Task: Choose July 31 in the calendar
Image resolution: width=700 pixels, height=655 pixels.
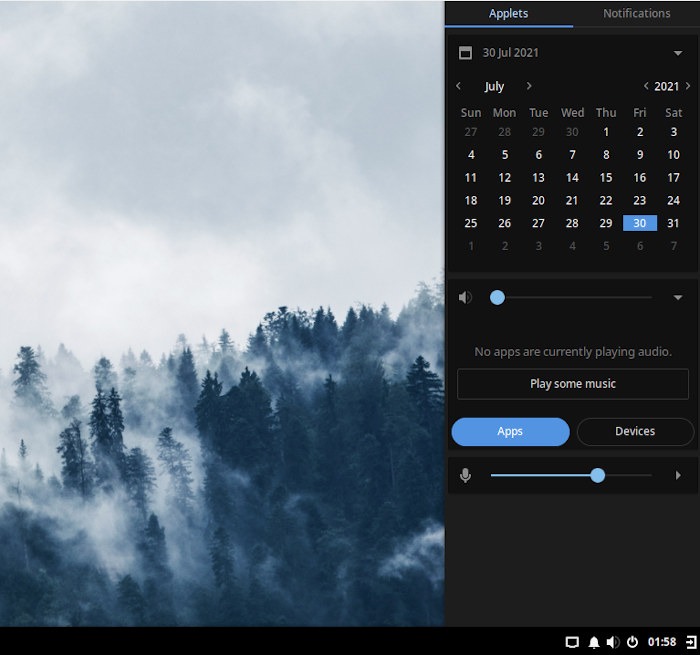Action: 673,223
